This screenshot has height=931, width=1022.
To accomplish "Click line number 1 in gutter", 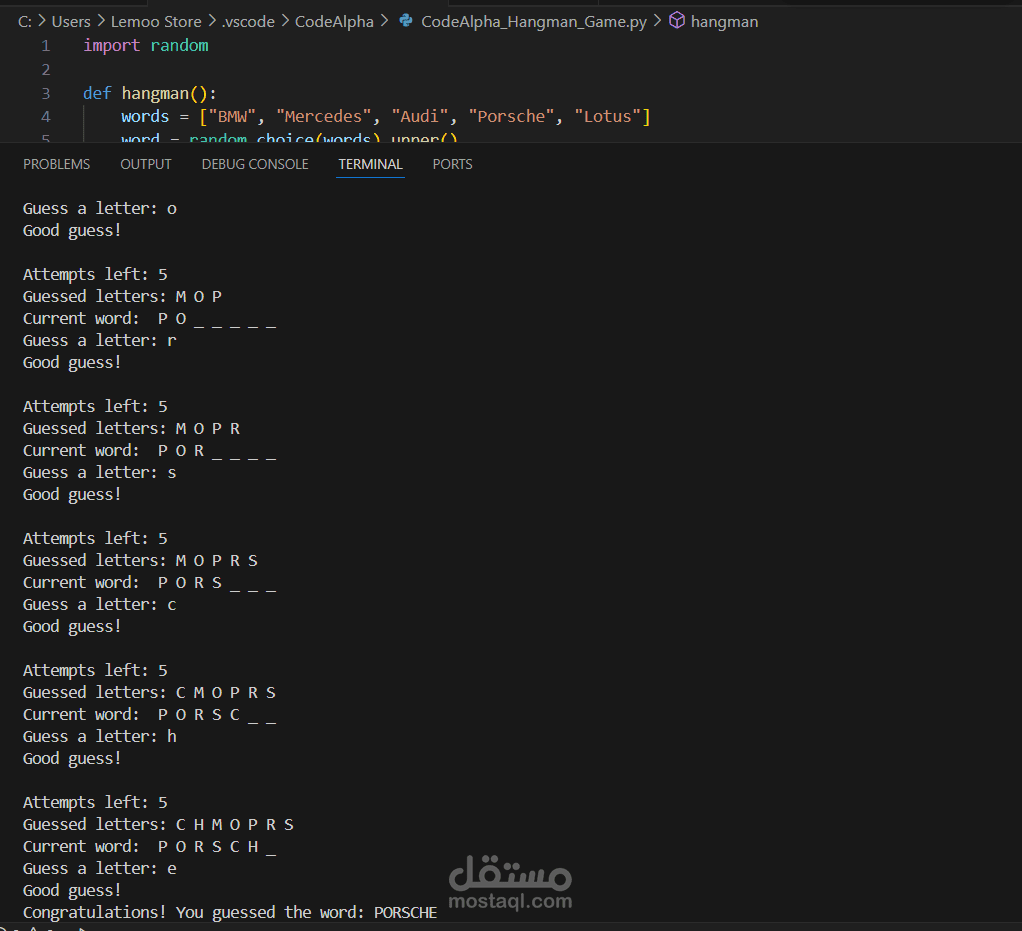I will pyautogui.click(x=46, y=46).
